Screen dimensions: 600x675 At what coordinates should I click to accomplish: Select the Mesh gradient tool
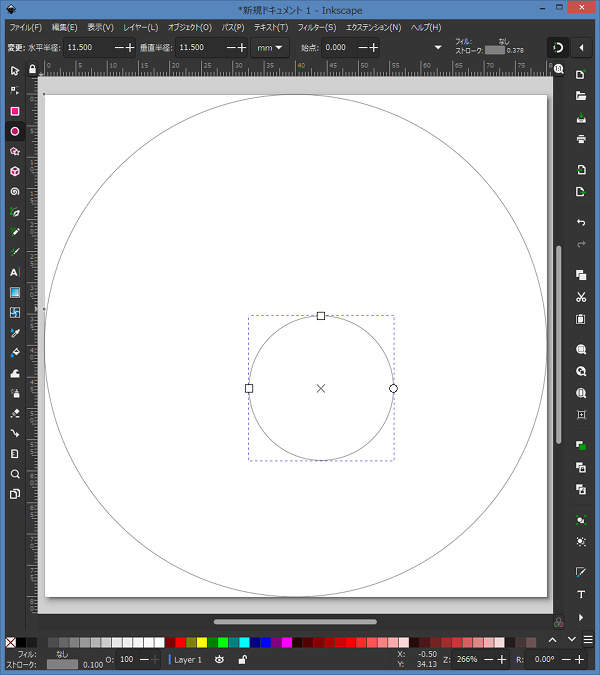[x=15, y=313]
